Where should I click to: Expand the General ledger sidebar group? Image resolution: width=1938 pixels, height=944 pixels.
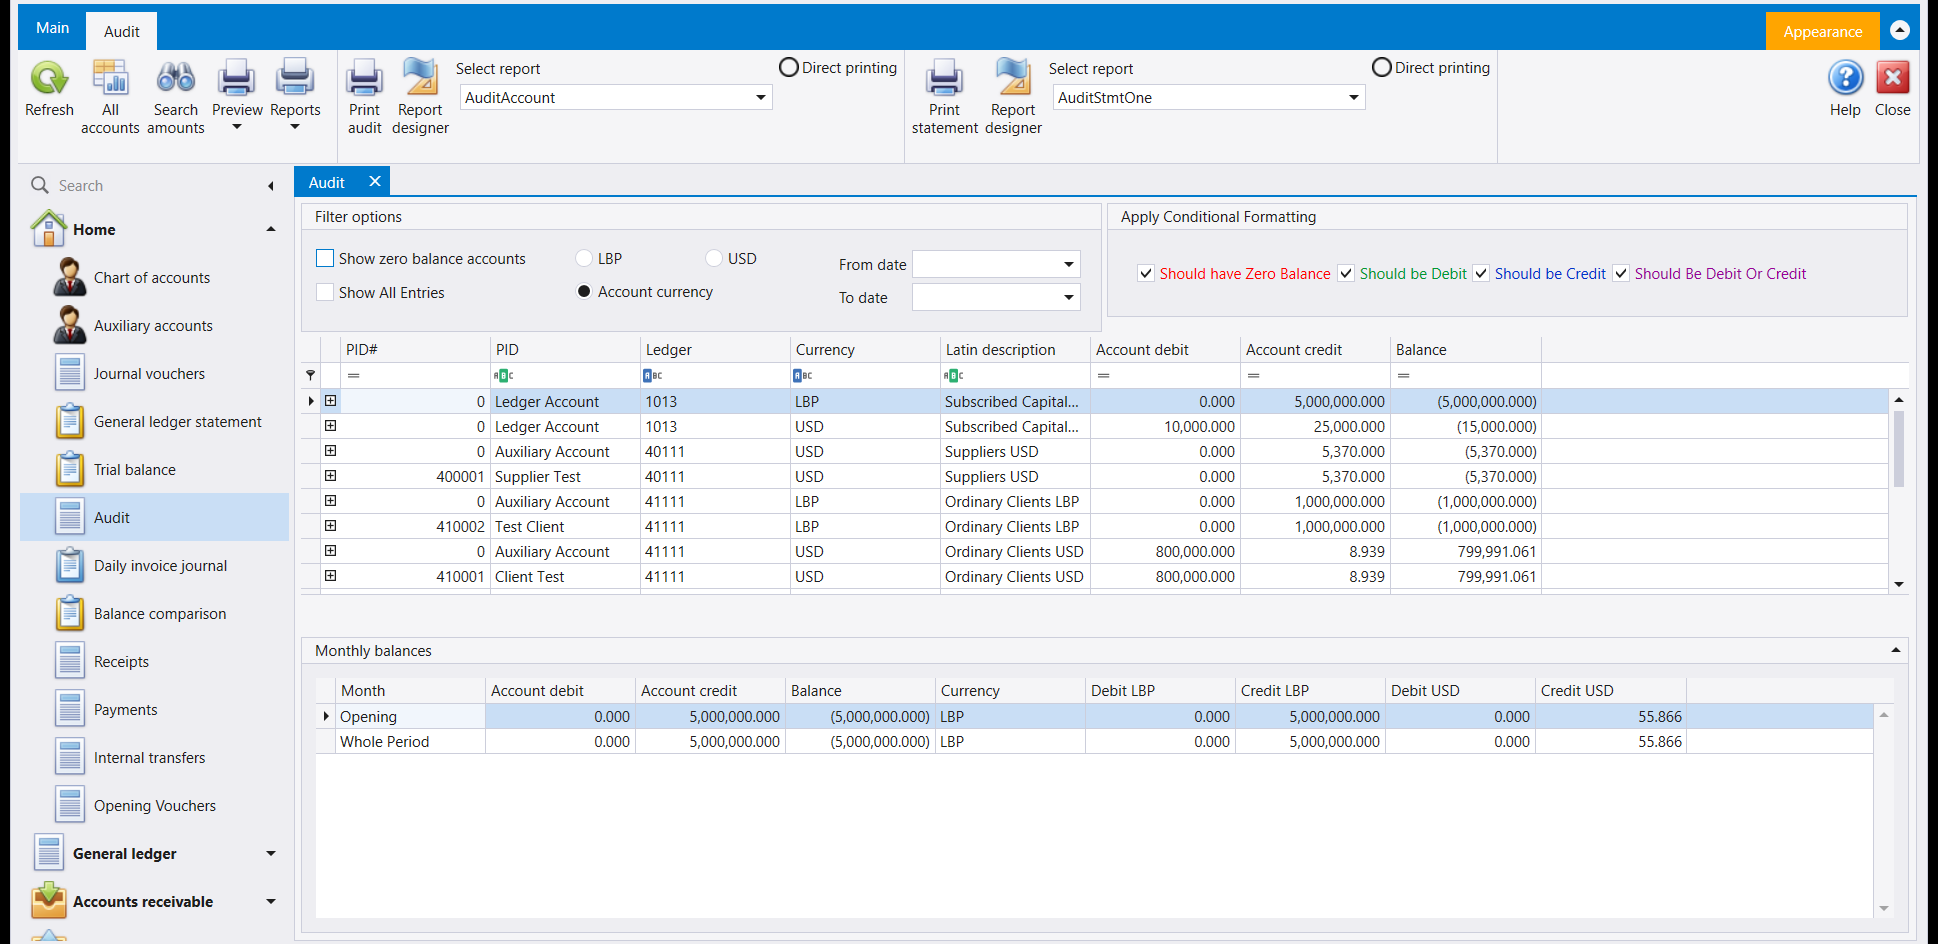click(271, 853)
